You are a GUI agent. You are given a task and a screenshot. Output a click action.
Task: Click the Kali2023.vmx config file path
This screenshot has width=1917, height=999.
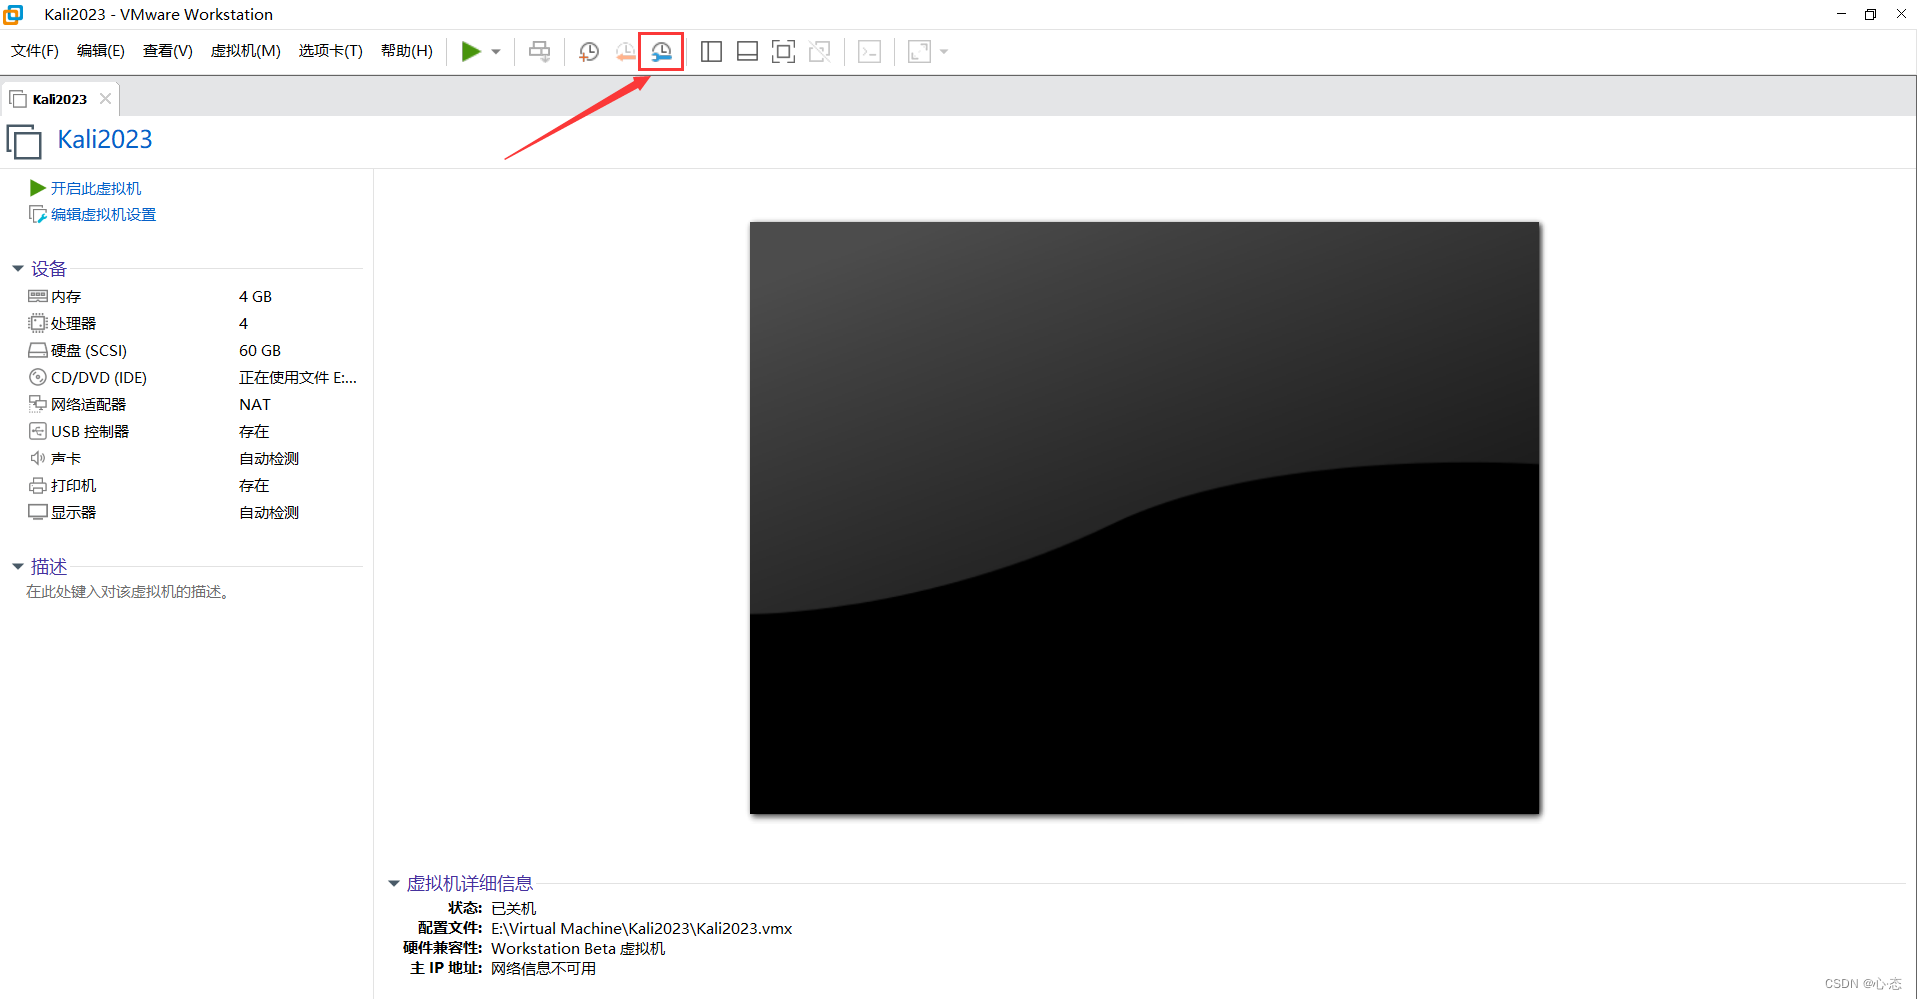click(641, 928)
